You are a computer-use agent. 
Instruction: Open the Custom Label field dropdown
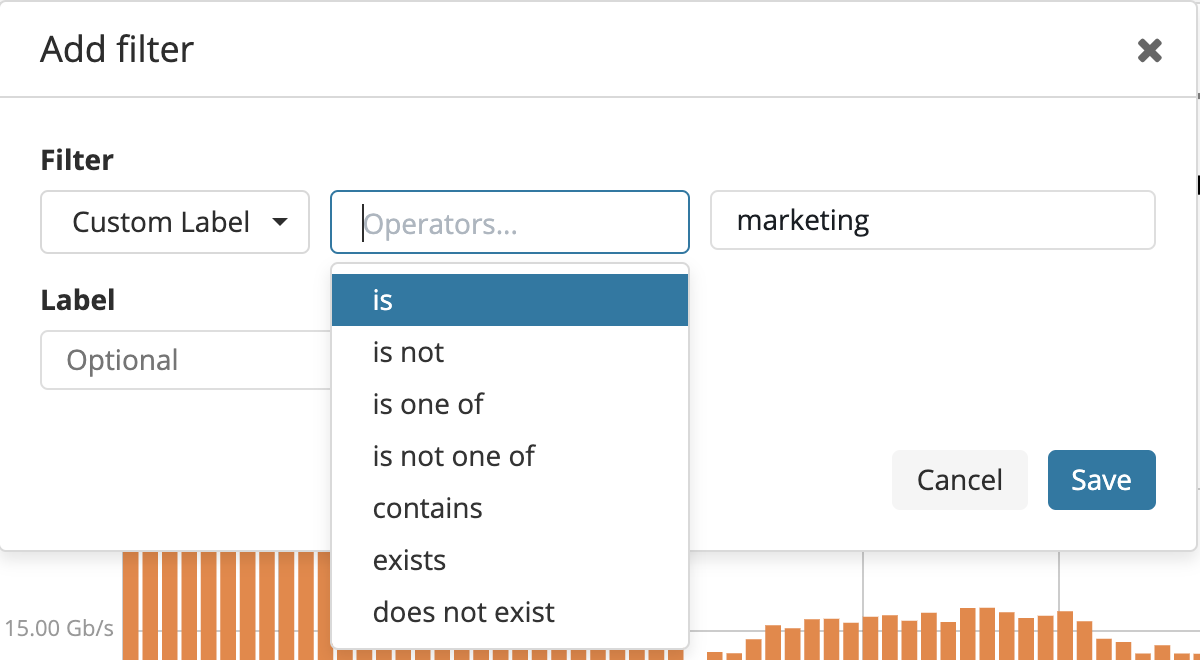[x=175, y=222]
